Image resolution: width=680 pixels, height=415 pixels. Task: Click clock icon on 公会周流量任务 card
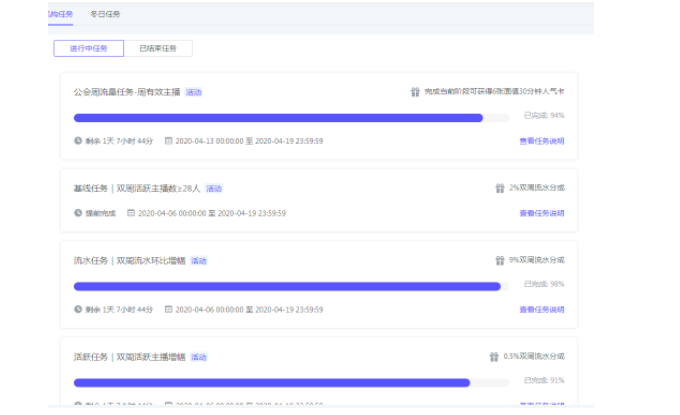click(78, 141)
